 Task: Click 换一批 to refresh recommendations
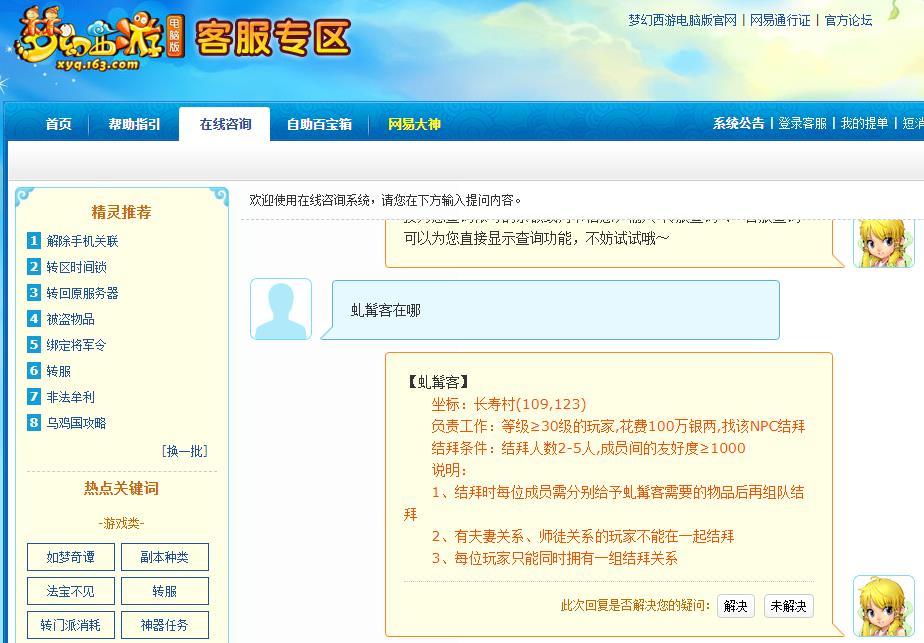point(184,451)
